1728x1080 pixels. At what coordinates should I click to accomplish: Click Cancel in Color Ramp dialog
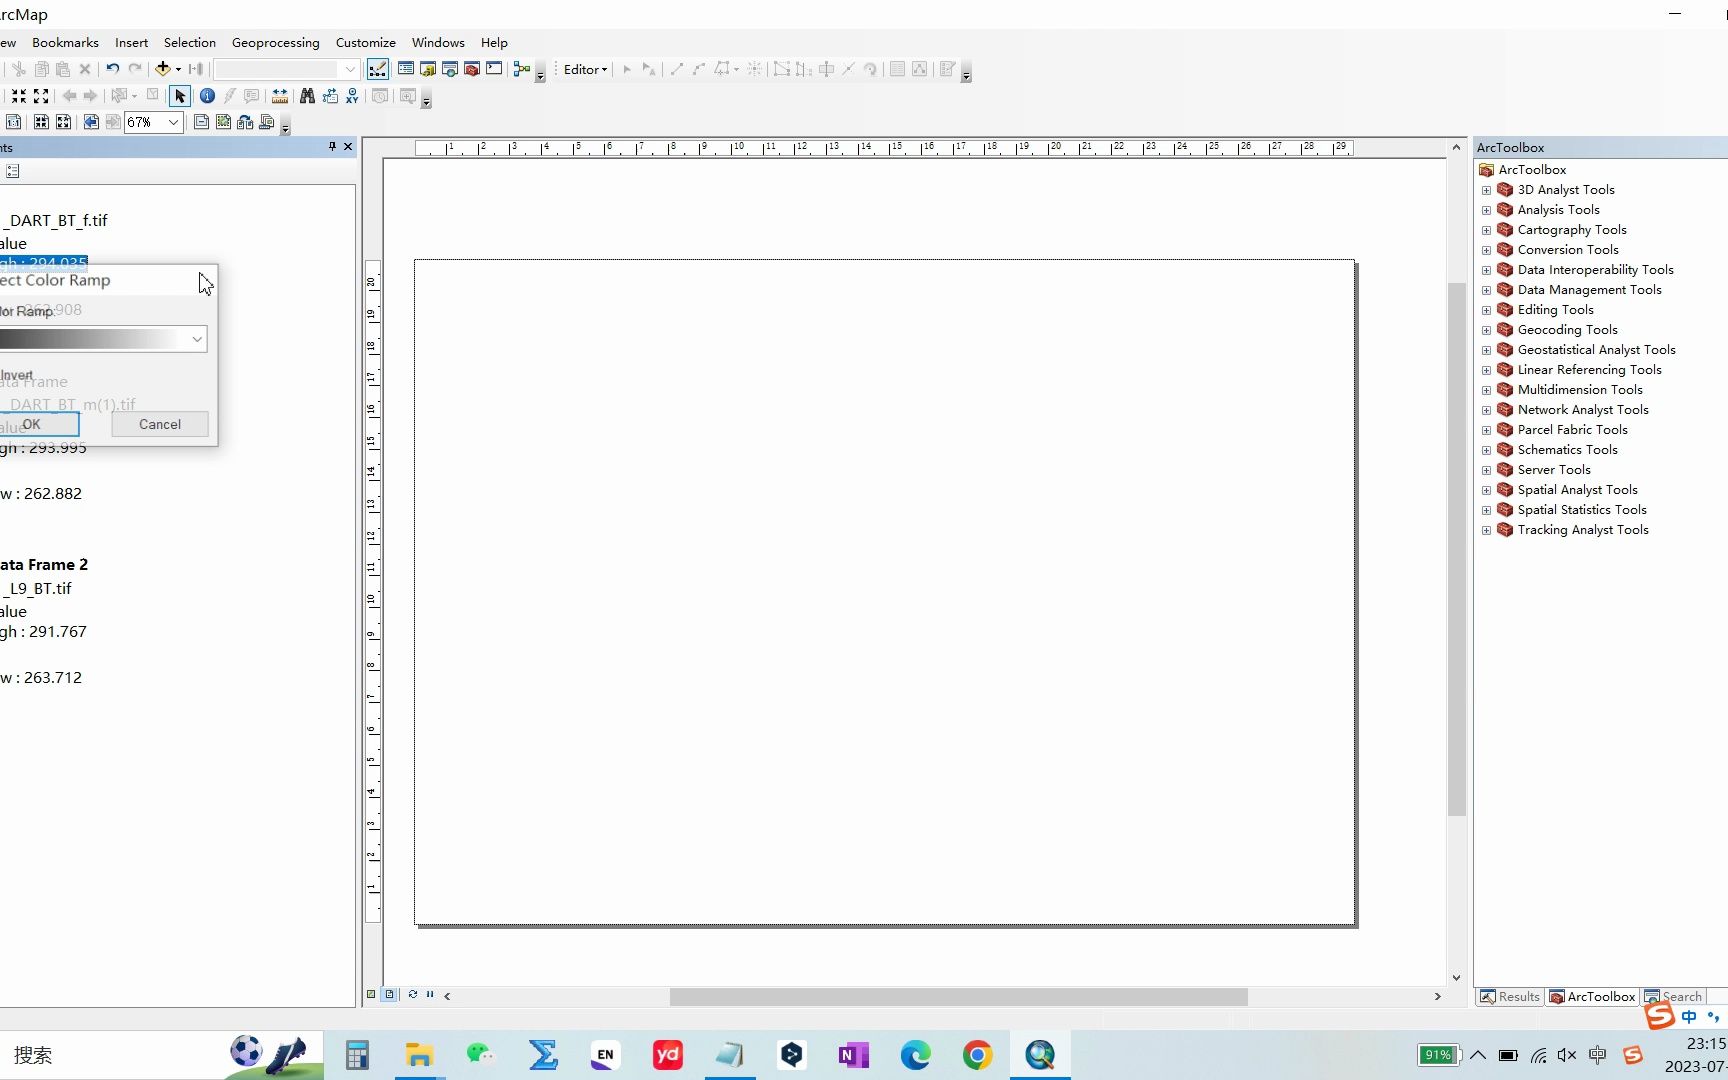coord(160,424)
